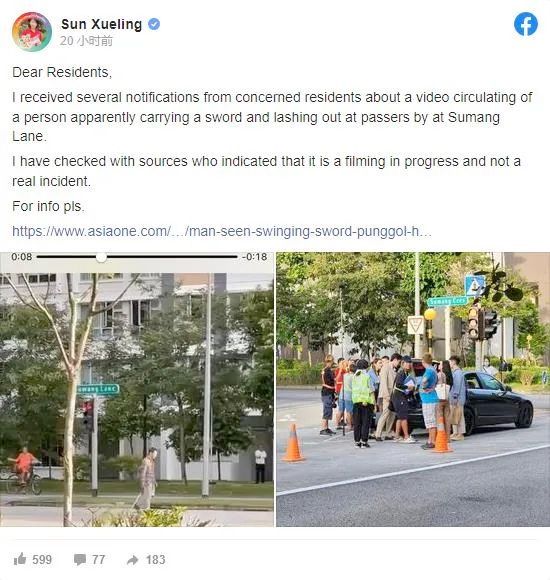
Task: Click the 183 shares count
Action: pos(155,560)
